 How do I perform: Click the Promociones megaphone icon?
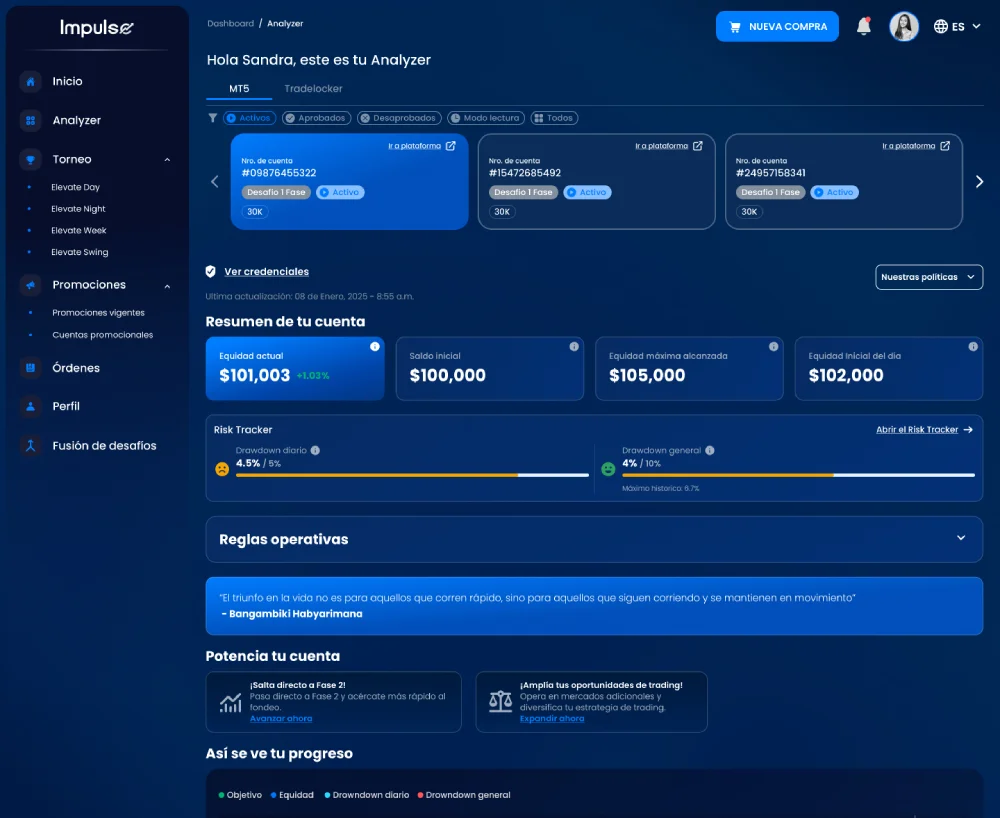(x=30, y=285)
